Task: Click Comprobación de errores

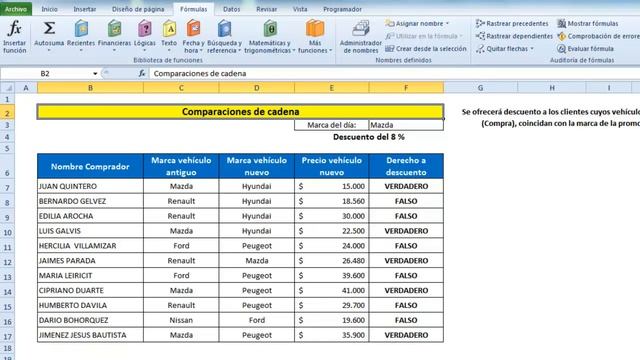Action: 598,36
